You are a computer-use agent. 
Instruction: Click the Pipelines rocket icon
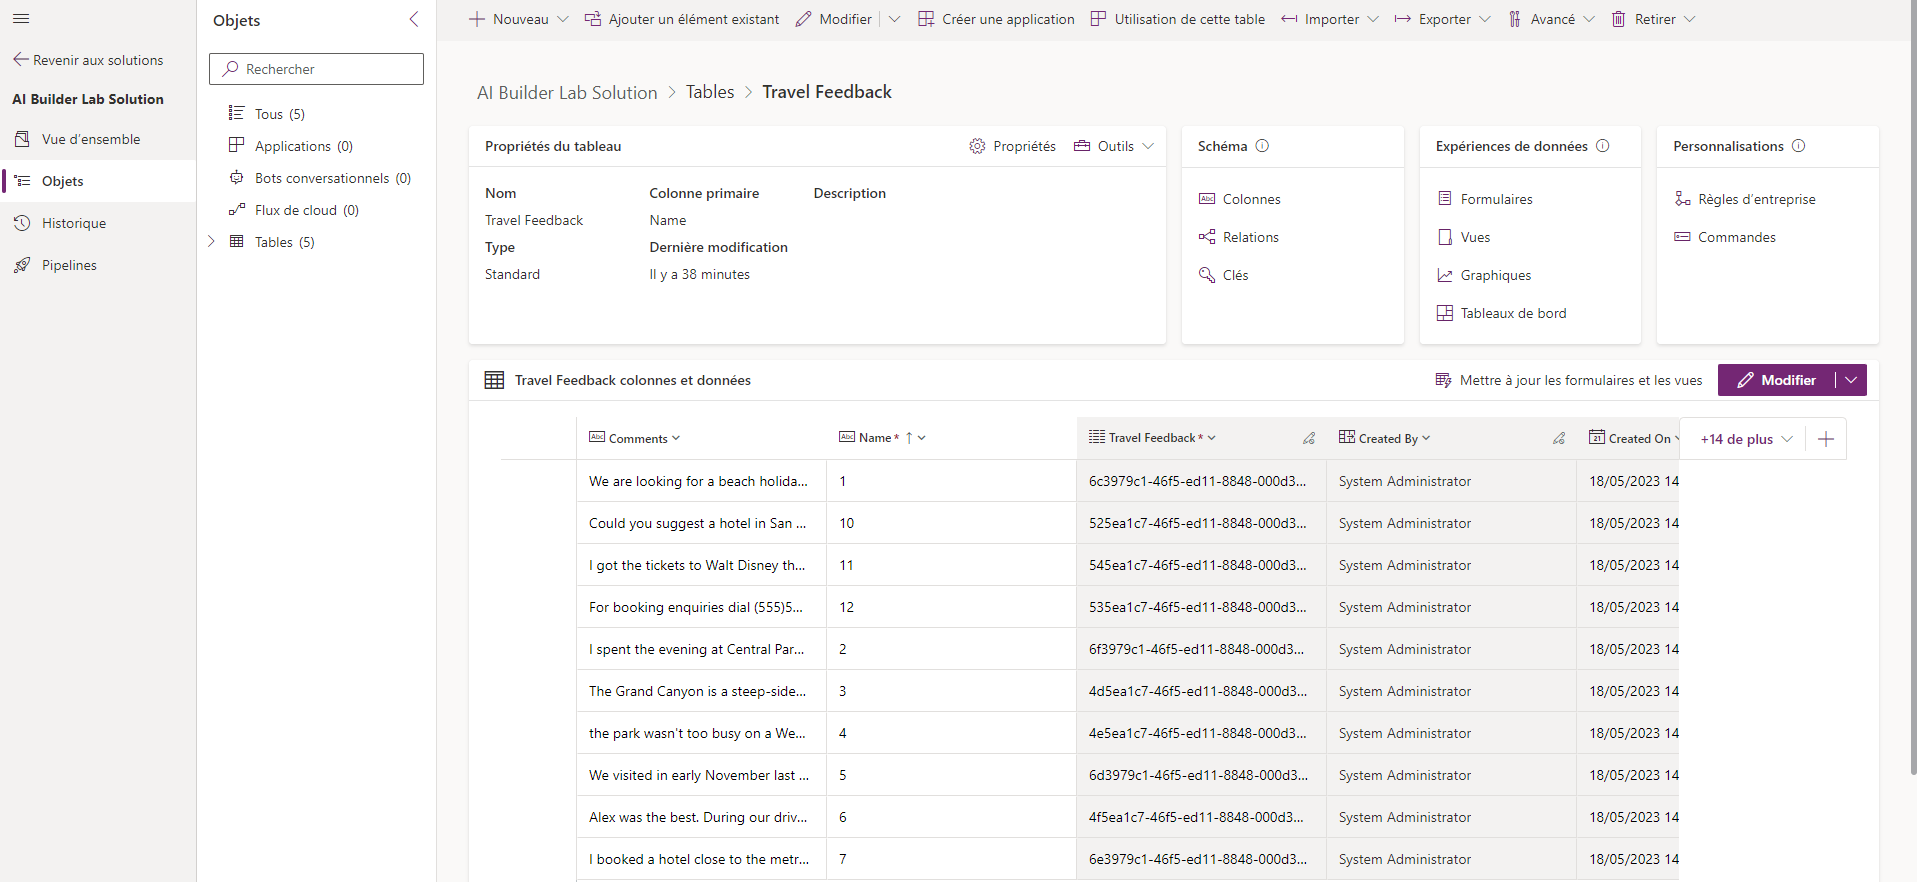point(22,265)
